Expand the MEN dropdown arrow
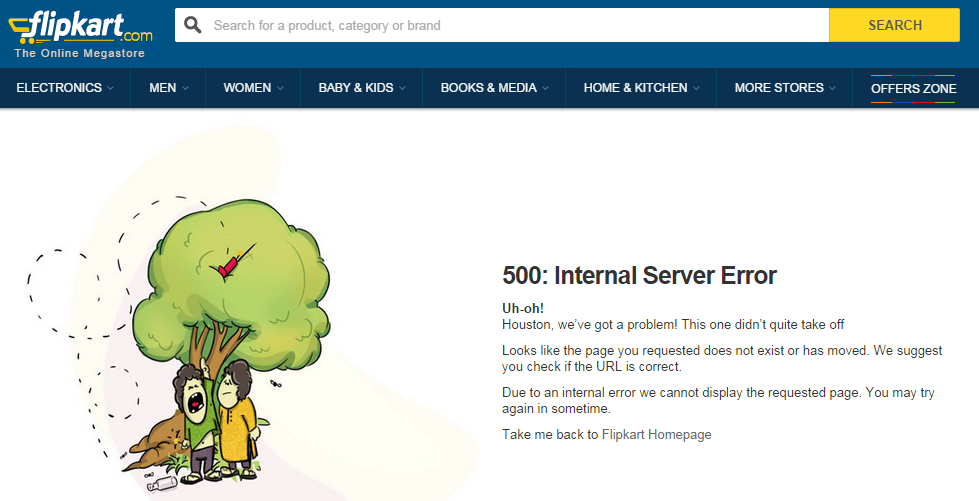Image resolution: width=979 pixels, height=501 pixels. click(x=185, y=89)
